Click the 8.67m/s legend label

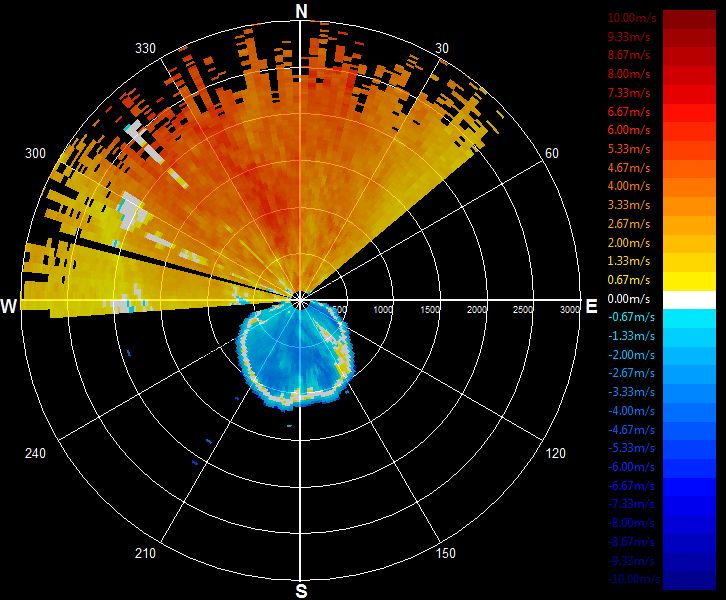point(629,55)
